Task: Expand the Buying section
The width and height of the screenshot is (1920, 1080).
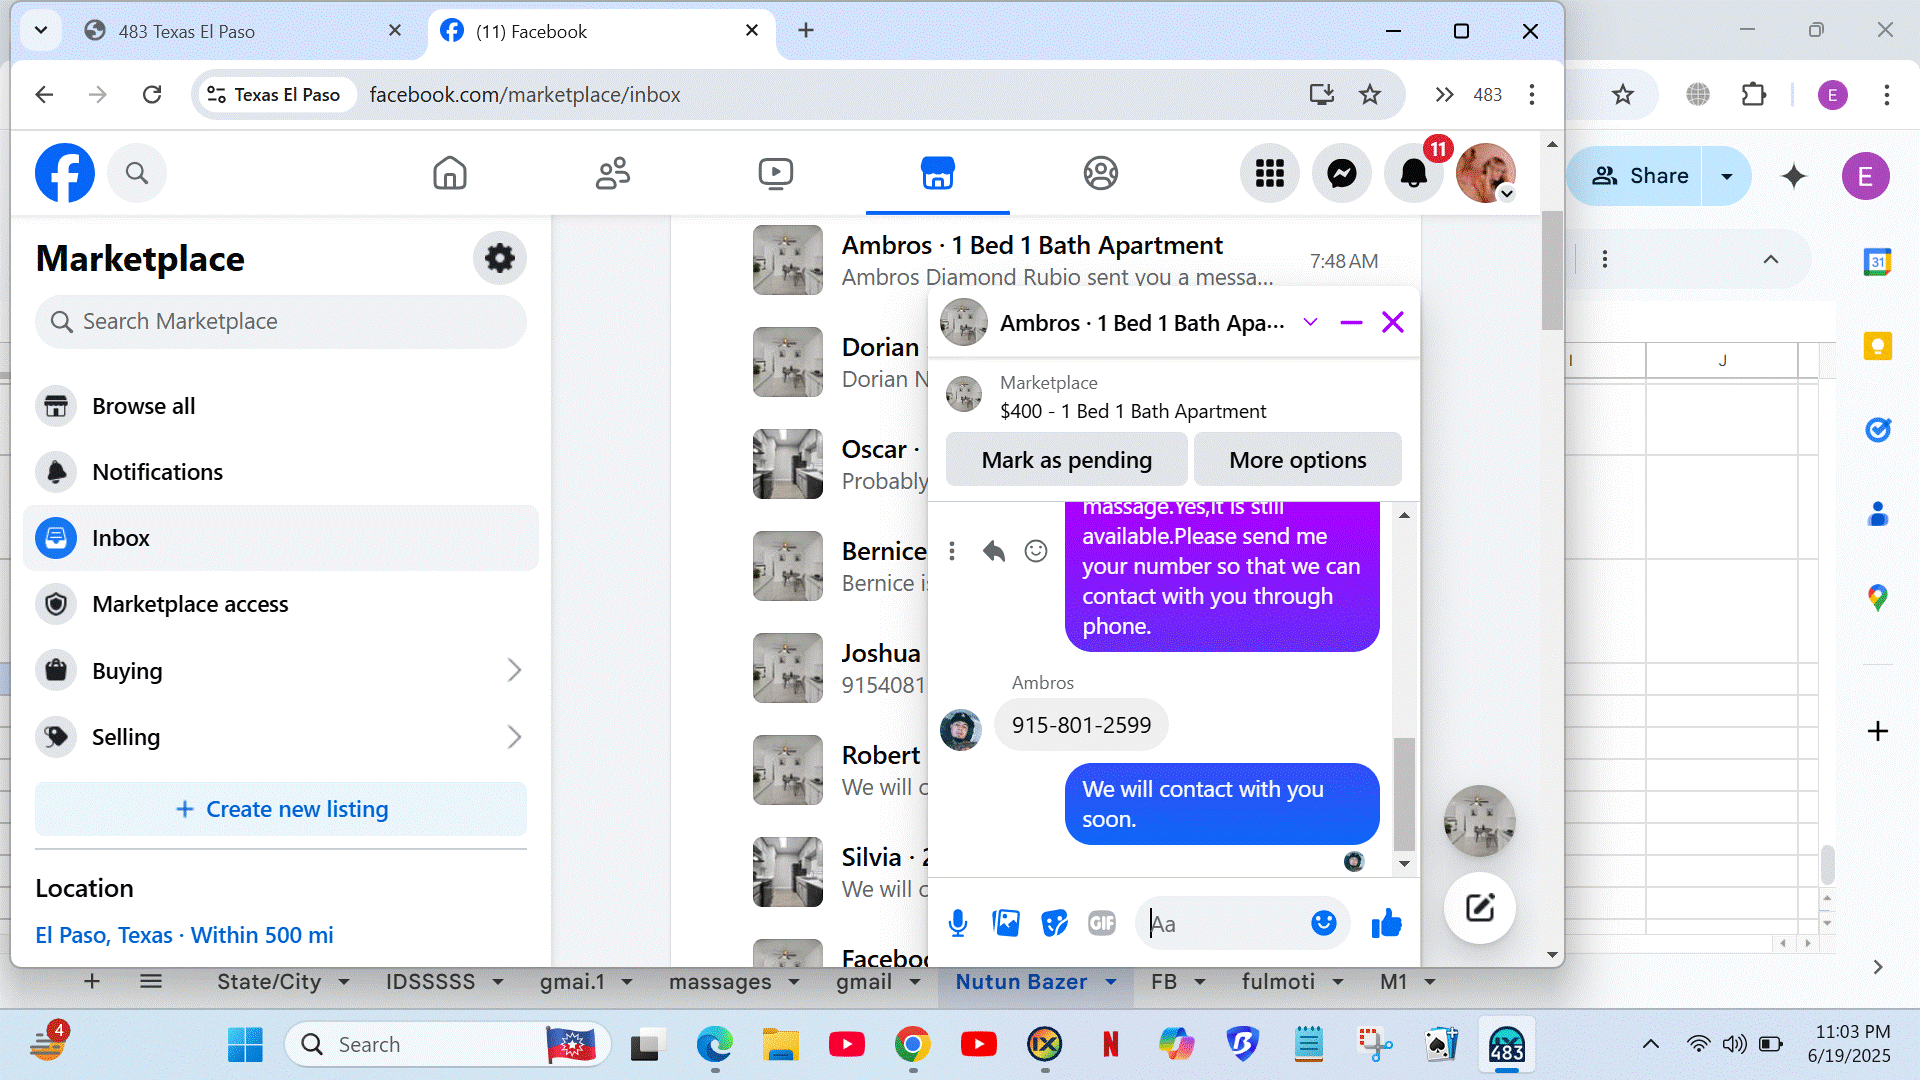Action: (514, 670)
